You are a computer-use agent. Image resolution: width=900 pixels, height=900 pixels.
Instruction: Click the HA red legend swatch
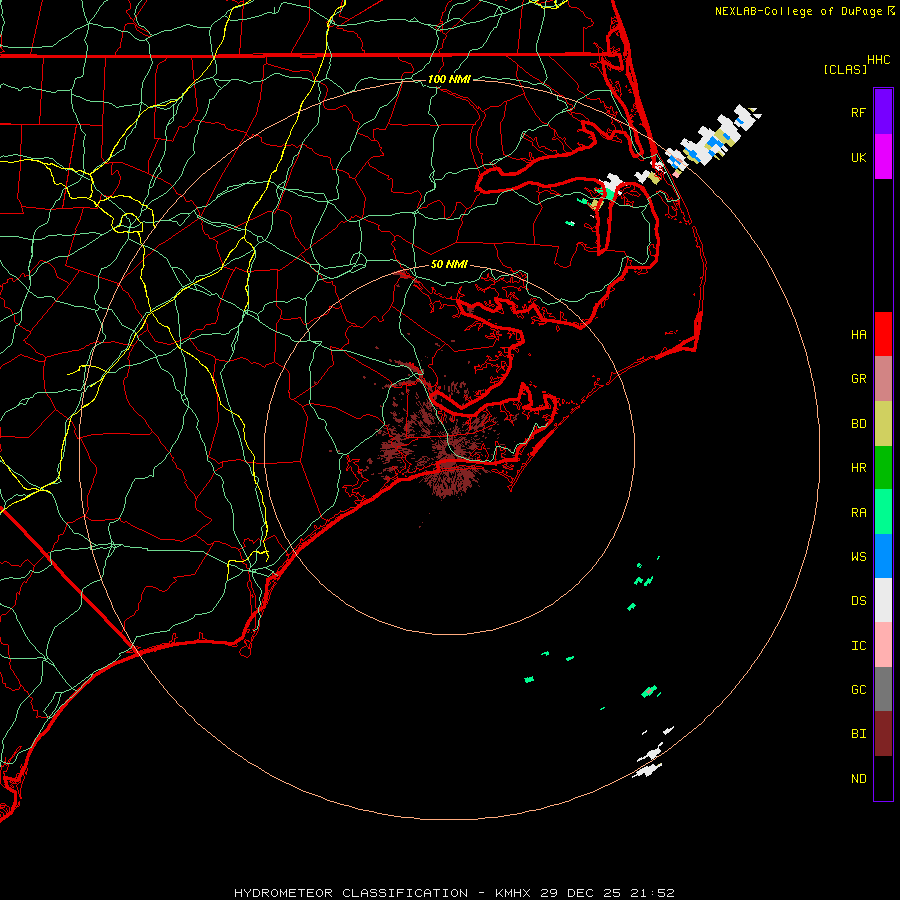pos(883,334)
